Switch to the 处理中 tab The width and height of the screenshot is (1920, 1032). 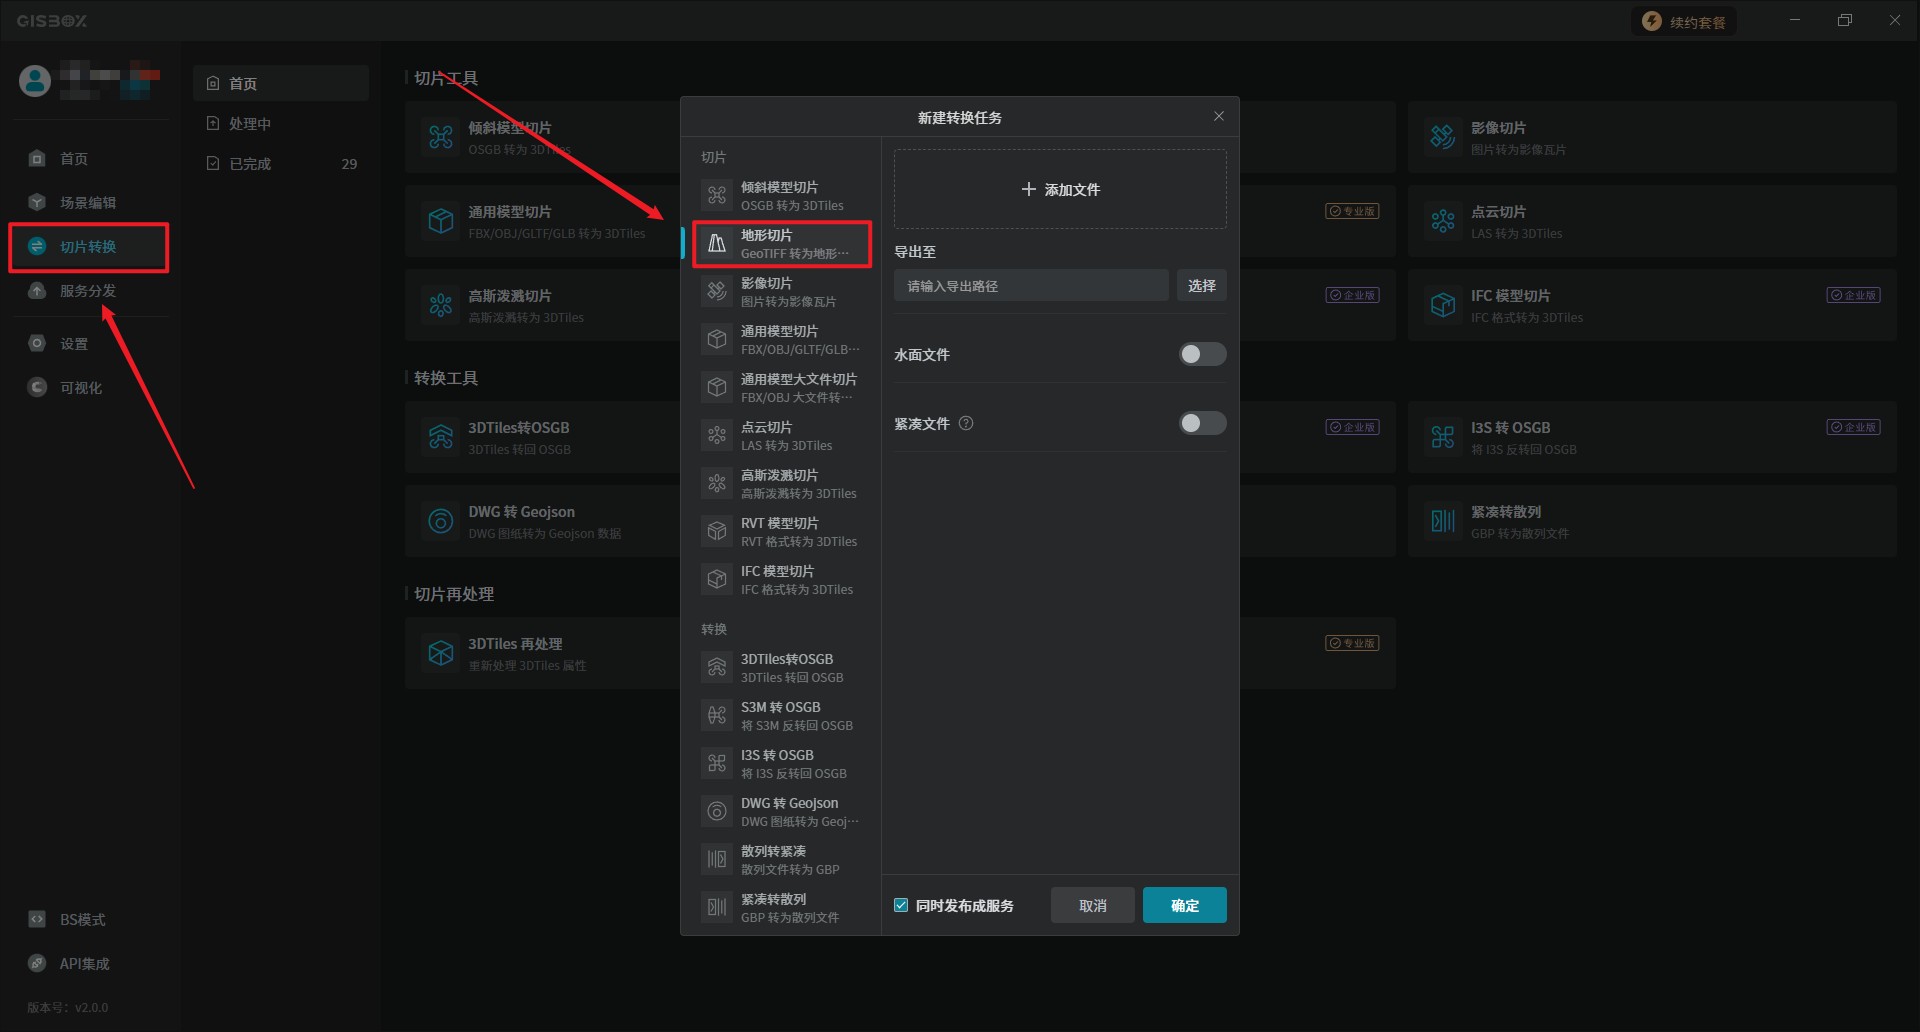[250, 124]
